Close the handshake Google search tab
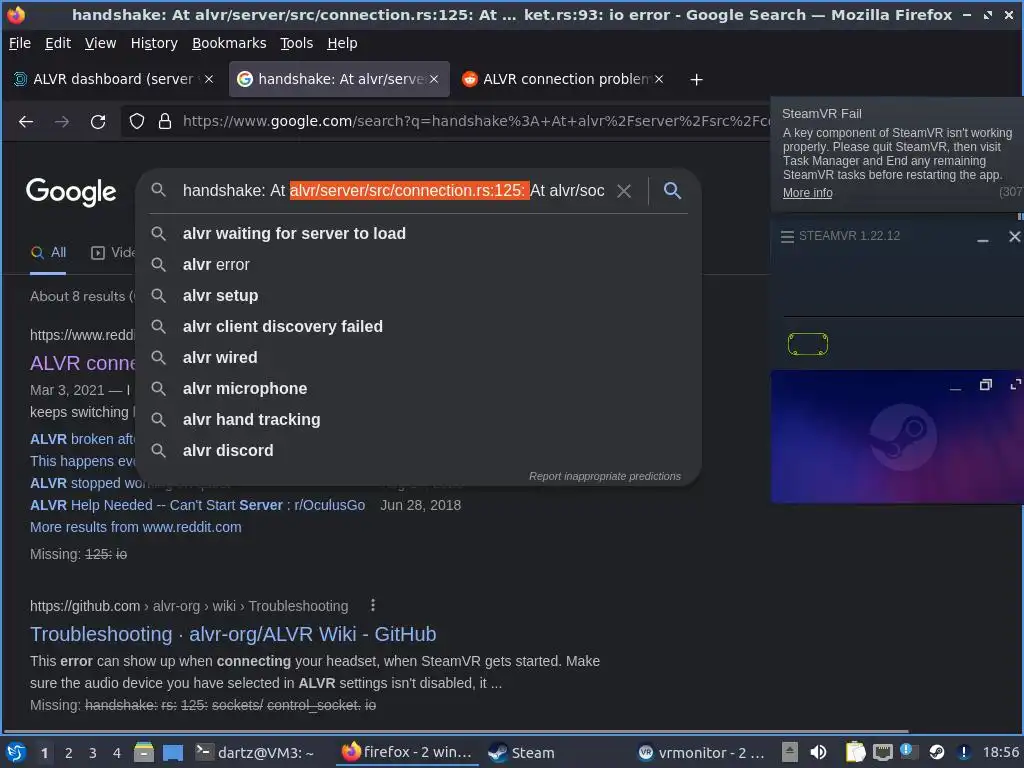This screenshot has width=1024, height=768. click(434, 79)
